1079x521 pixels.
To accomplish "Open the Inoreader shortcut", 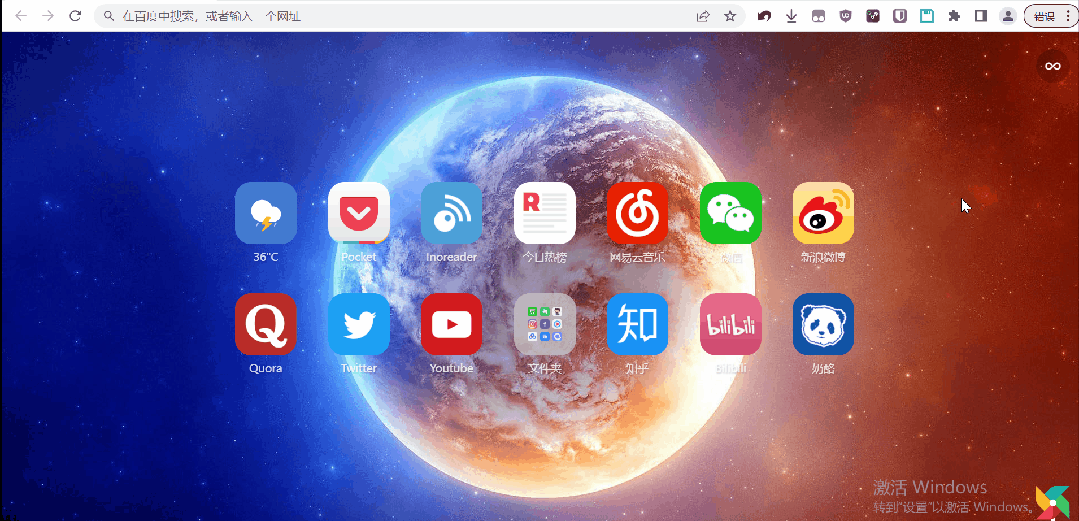I will [x=451, y=213].
